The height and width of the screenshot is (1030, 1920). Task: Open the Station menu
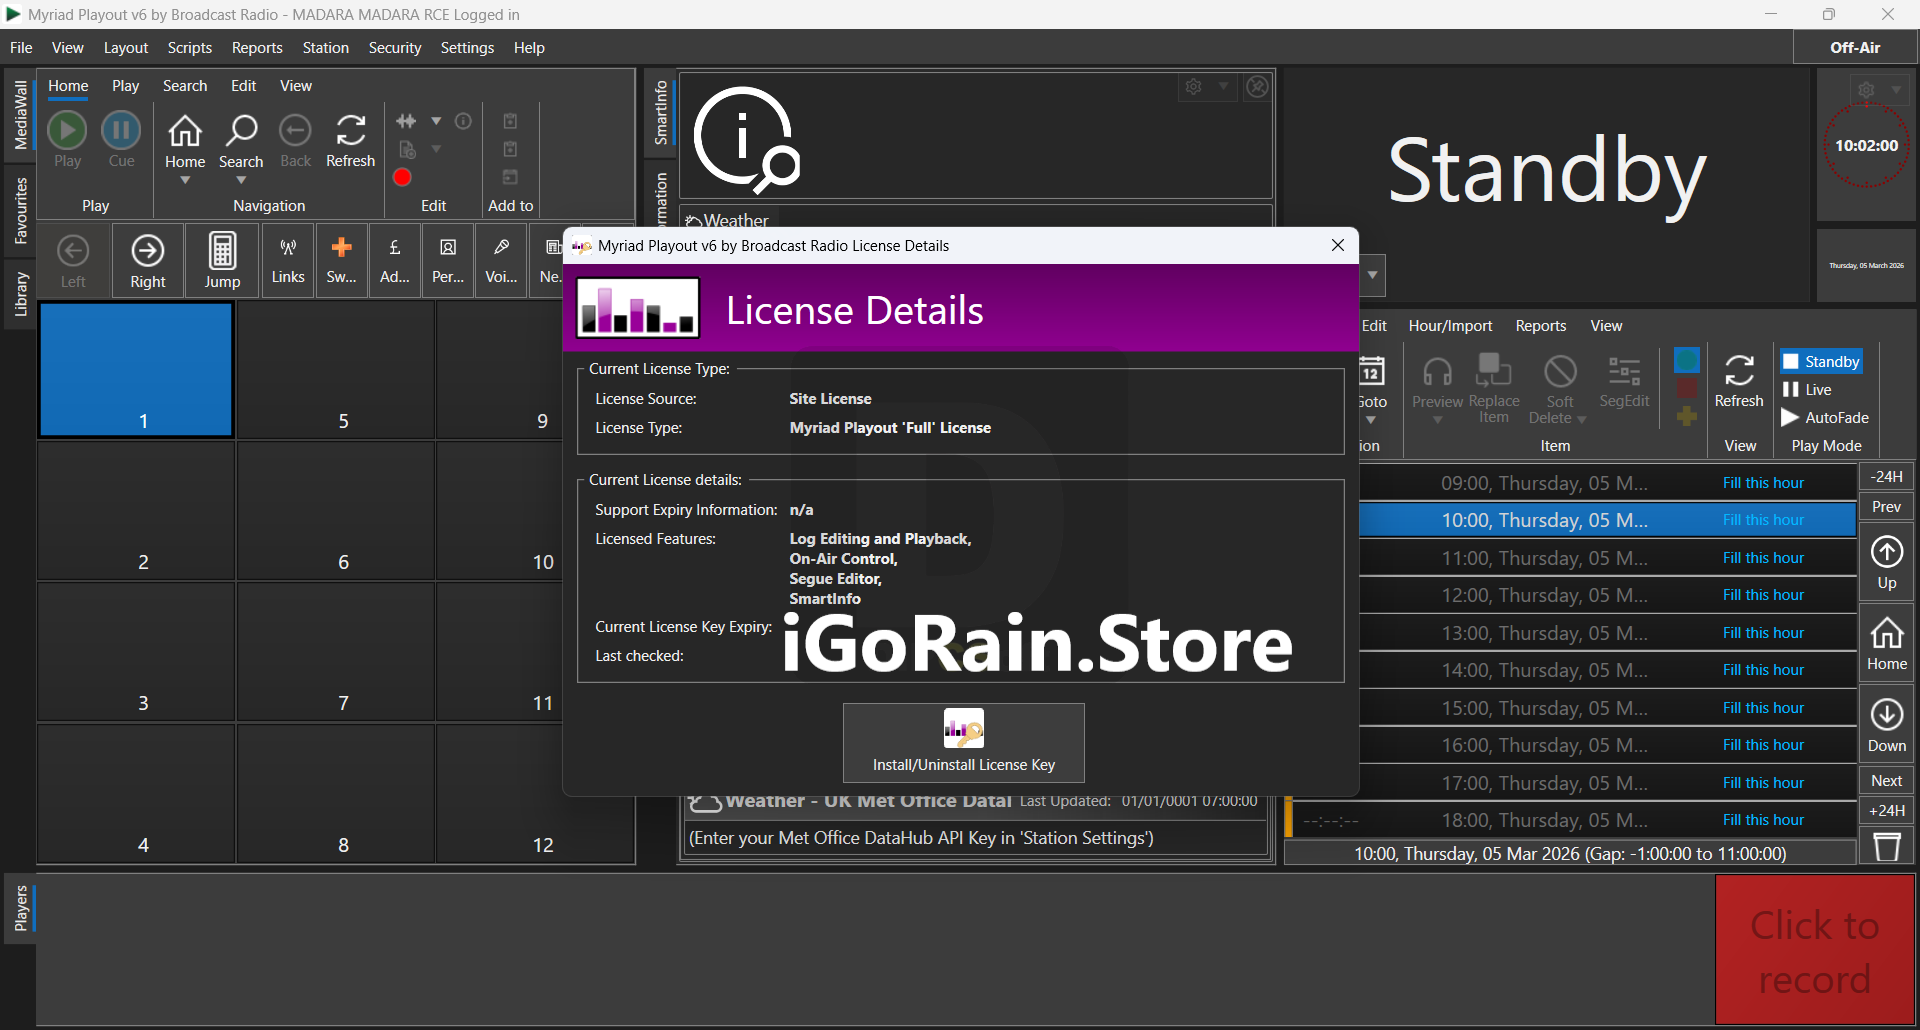click(325, 48)
